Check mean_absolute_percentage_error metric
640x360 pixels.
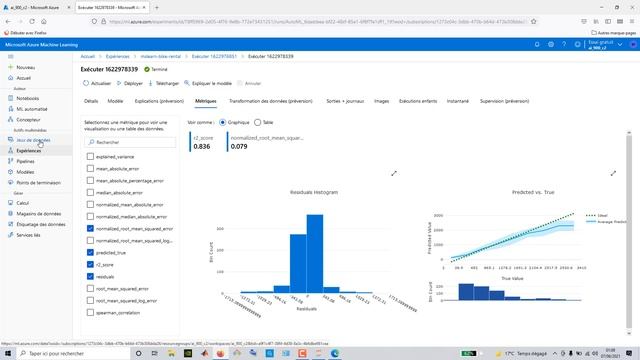[x=90, y=180]
